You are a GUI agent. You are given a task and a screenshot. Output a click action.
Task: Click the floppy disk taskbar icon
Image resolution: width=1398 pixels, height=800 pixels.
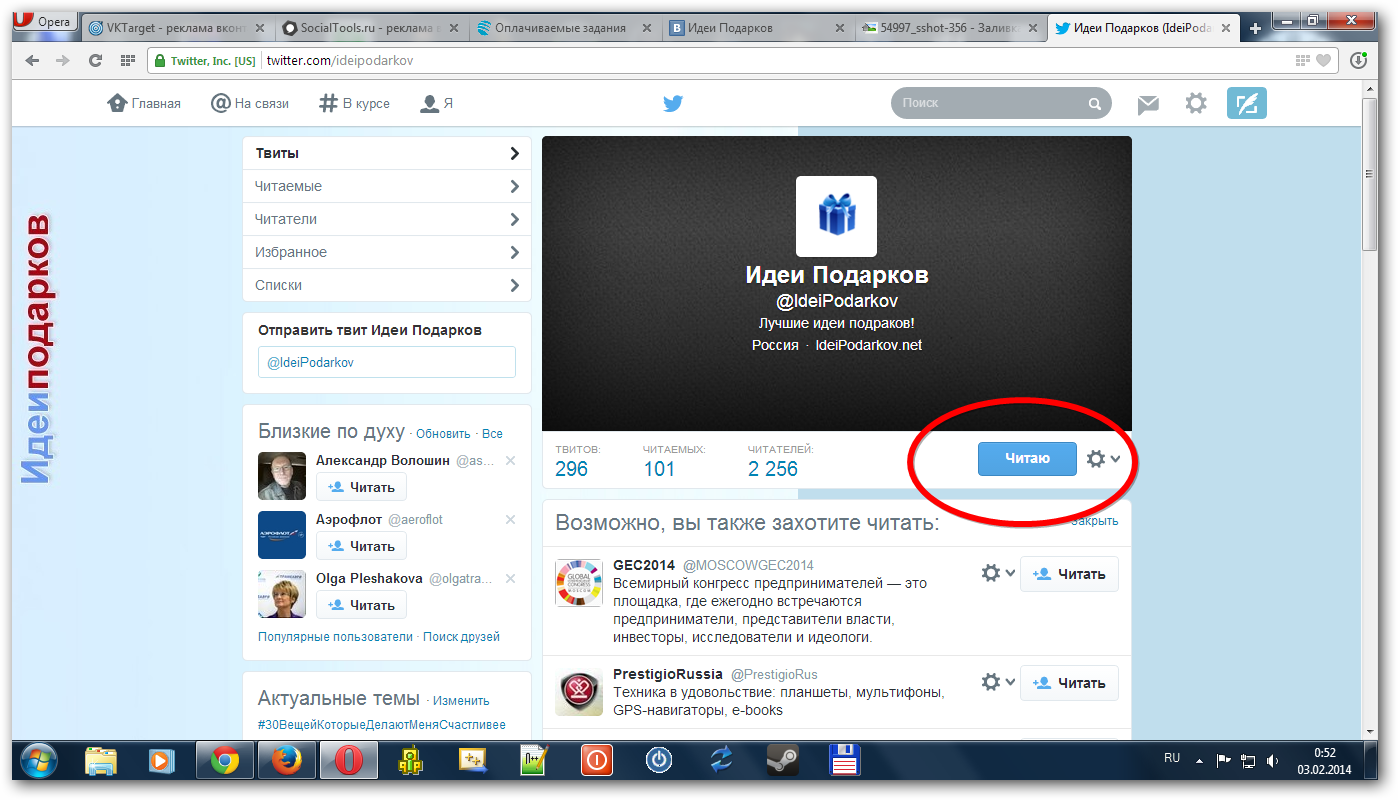click(x=845, y=761)
